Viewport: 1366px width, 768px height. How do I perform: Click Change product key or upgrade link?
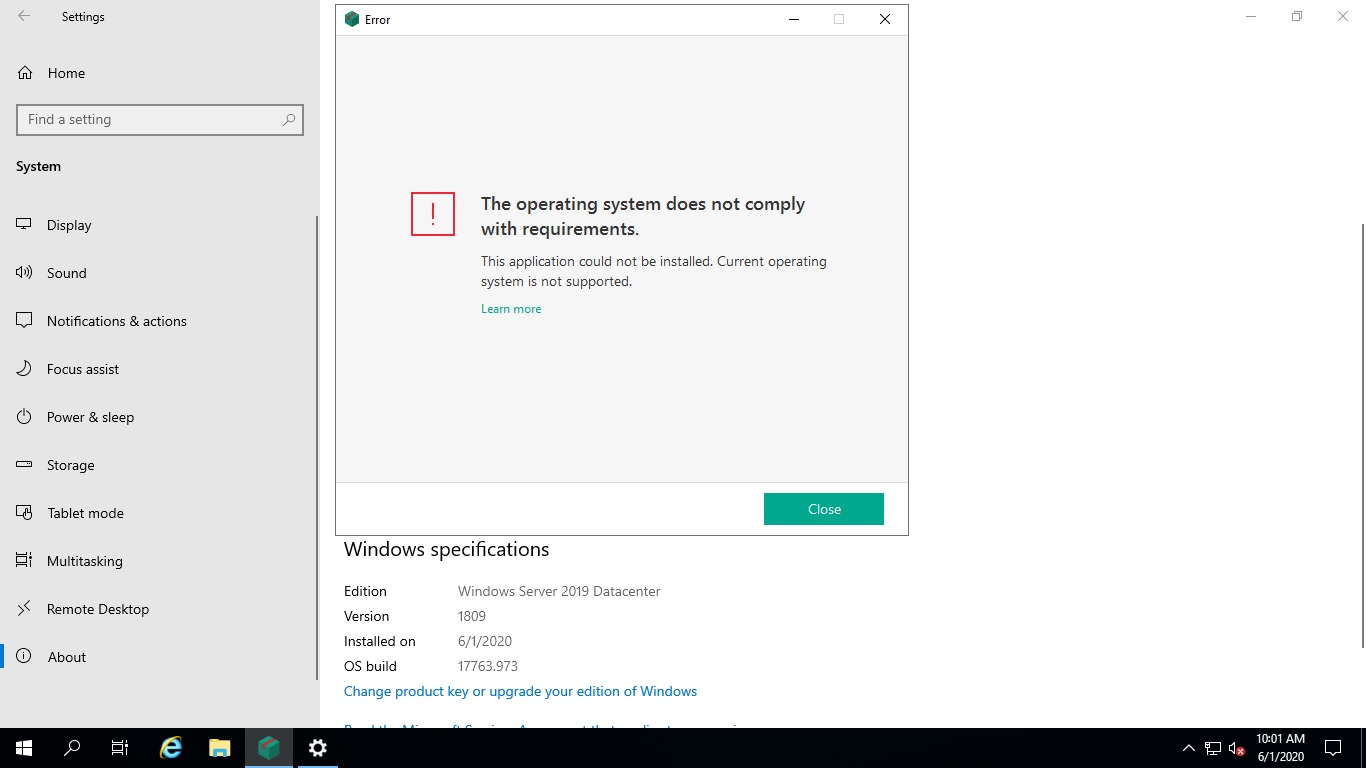click(x=520, y=691)
